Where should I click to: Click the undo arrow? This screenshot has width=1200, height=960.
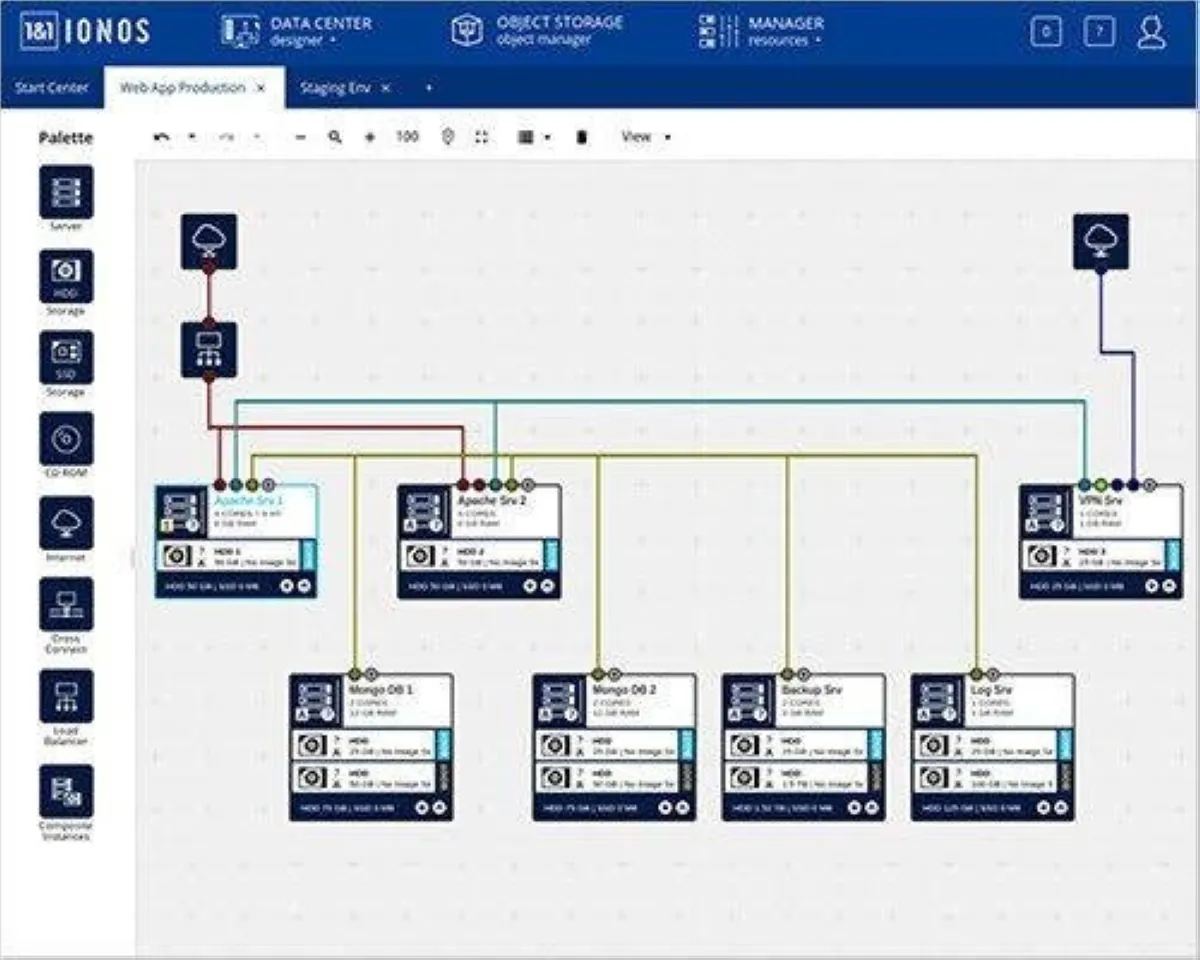[162, 137]
